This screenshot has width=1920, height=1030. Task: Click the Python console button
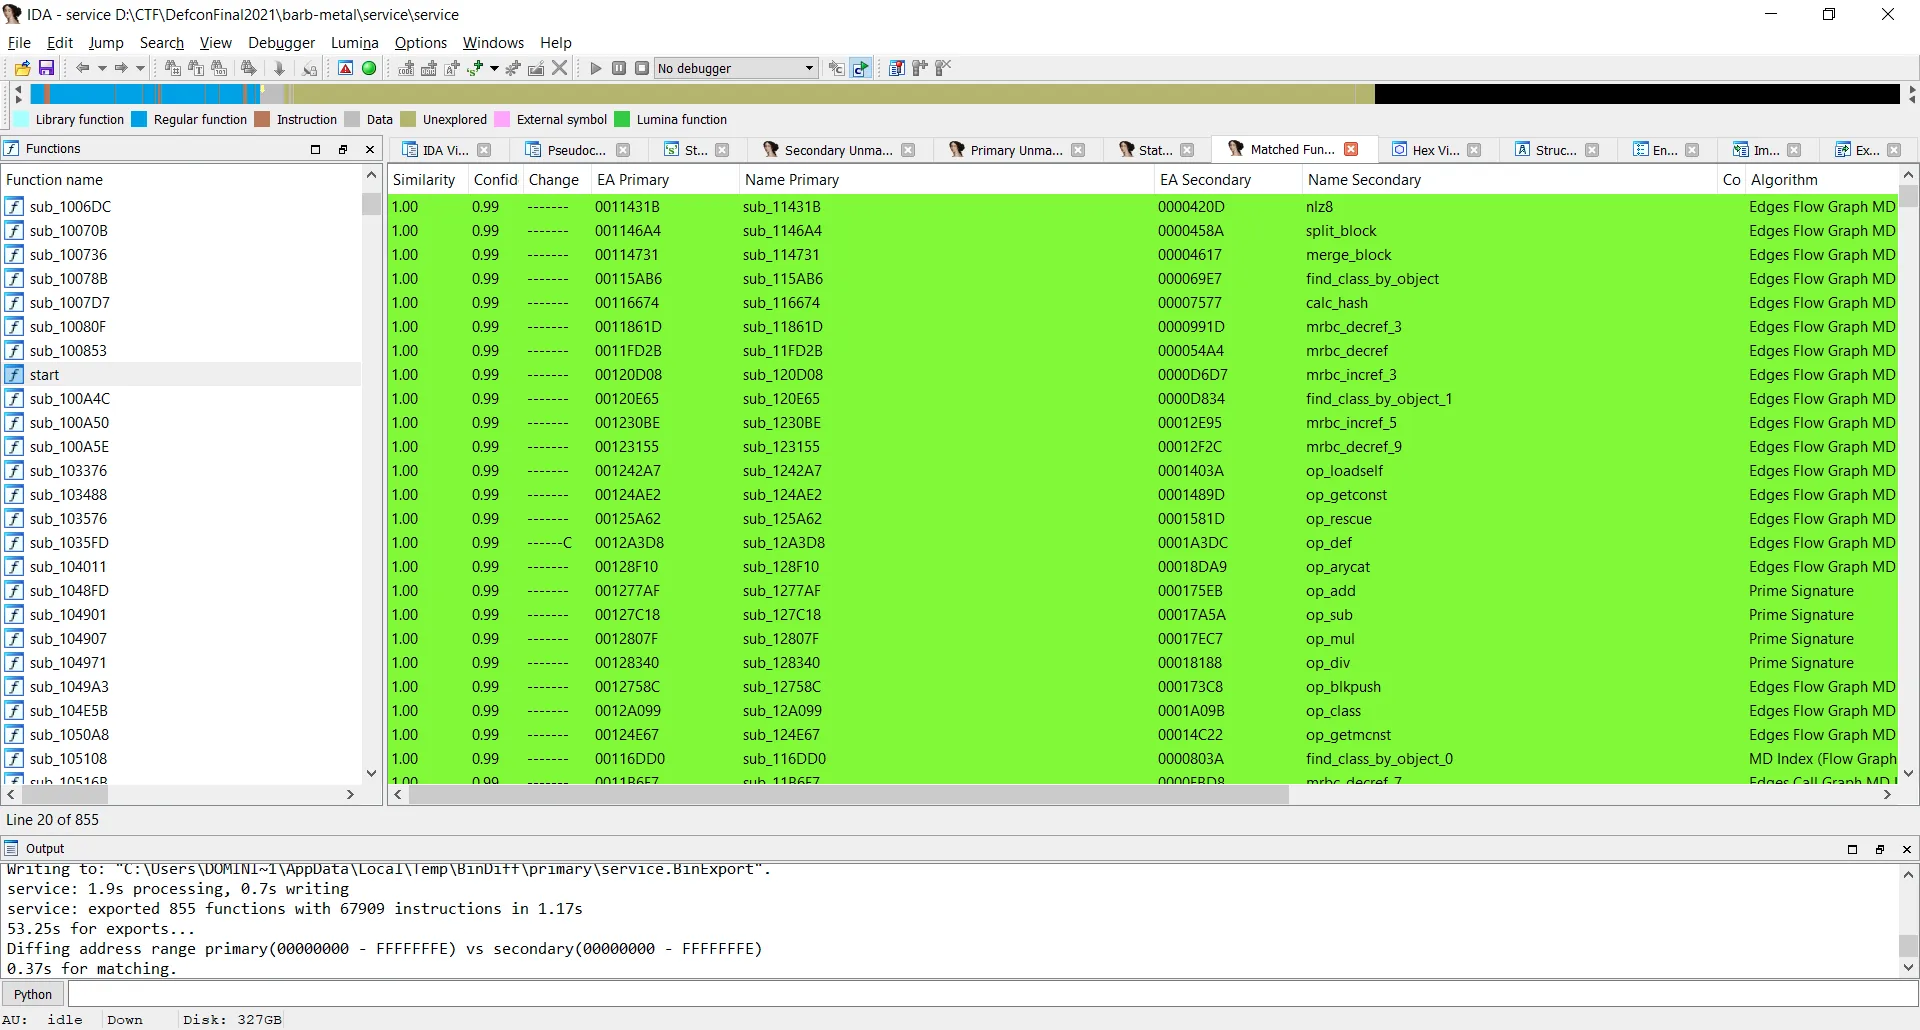coord(33,994)
